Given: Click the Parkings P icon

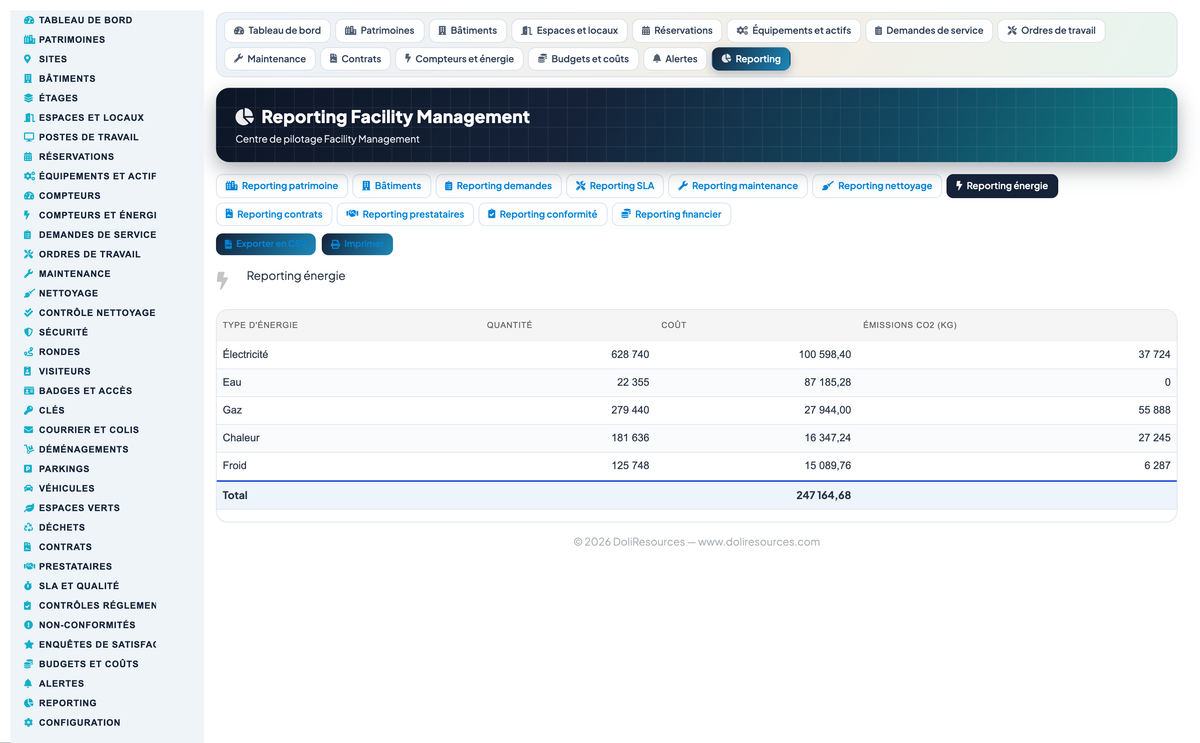Looking at the screenshot, I should [x=29, y=469].
